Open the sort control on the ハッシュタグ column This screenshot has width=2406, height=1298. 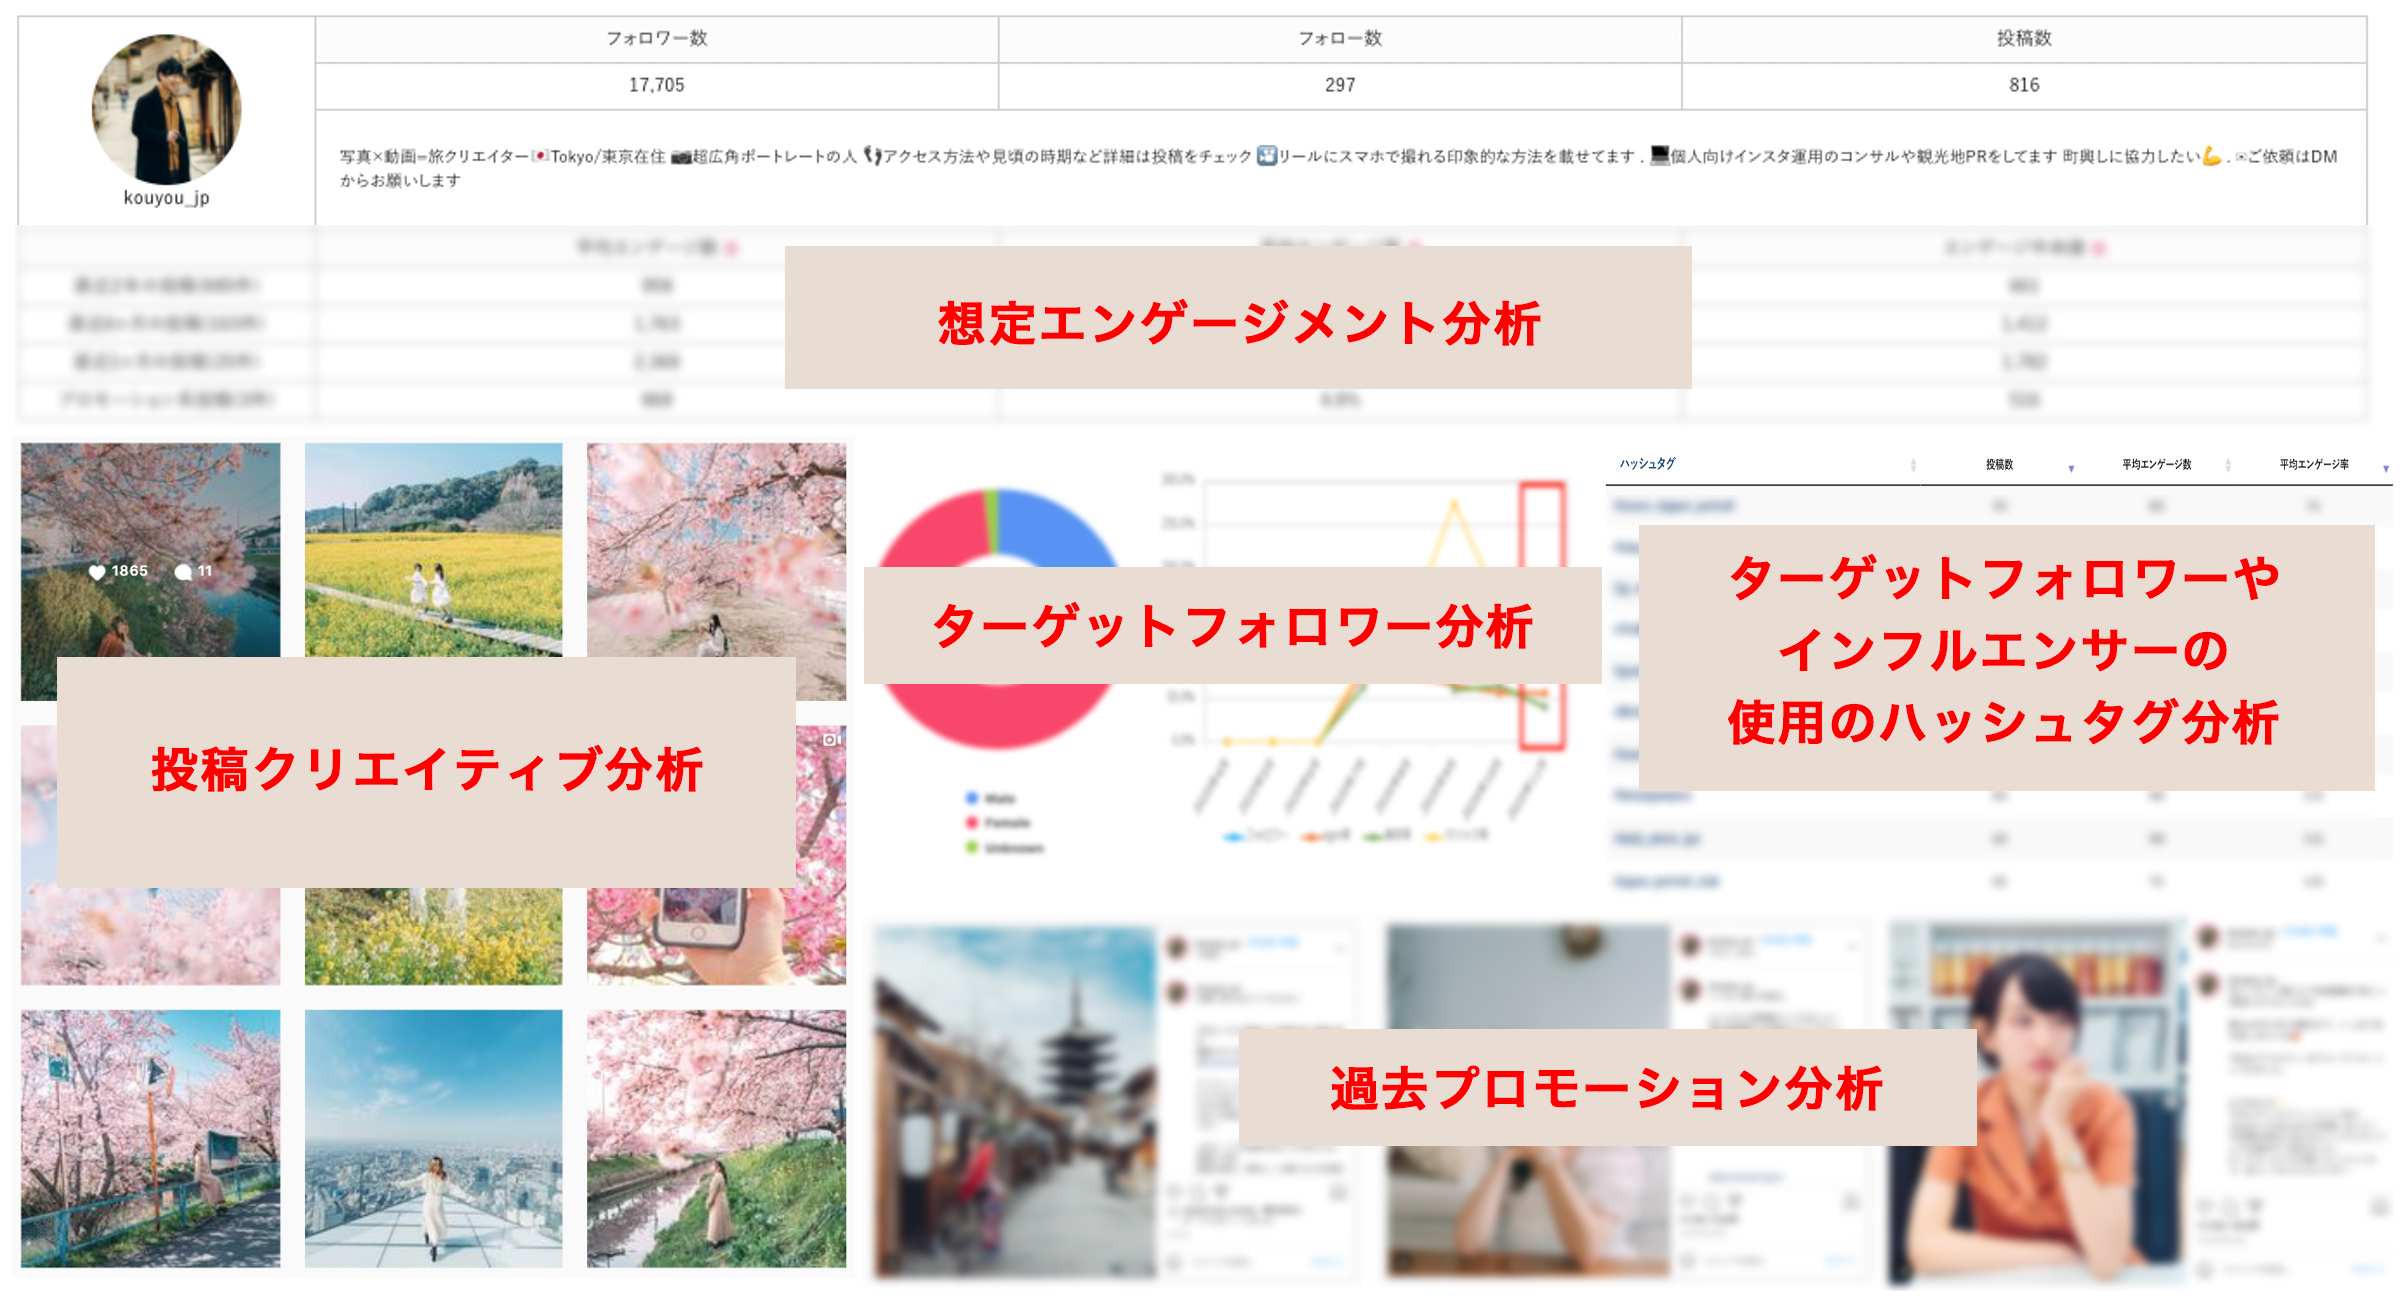pos(1913,464)
